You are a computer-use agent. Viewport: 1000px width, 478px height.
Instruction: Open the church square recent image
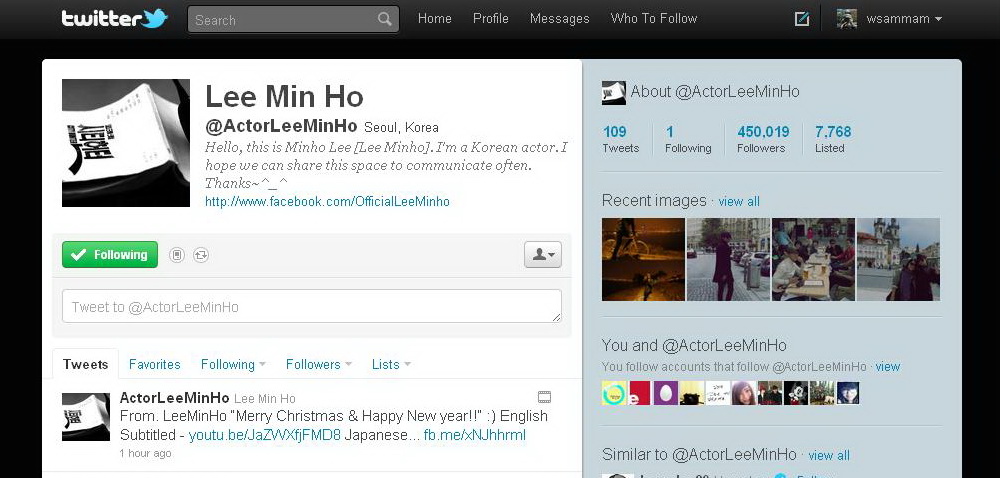pos(898,259)
